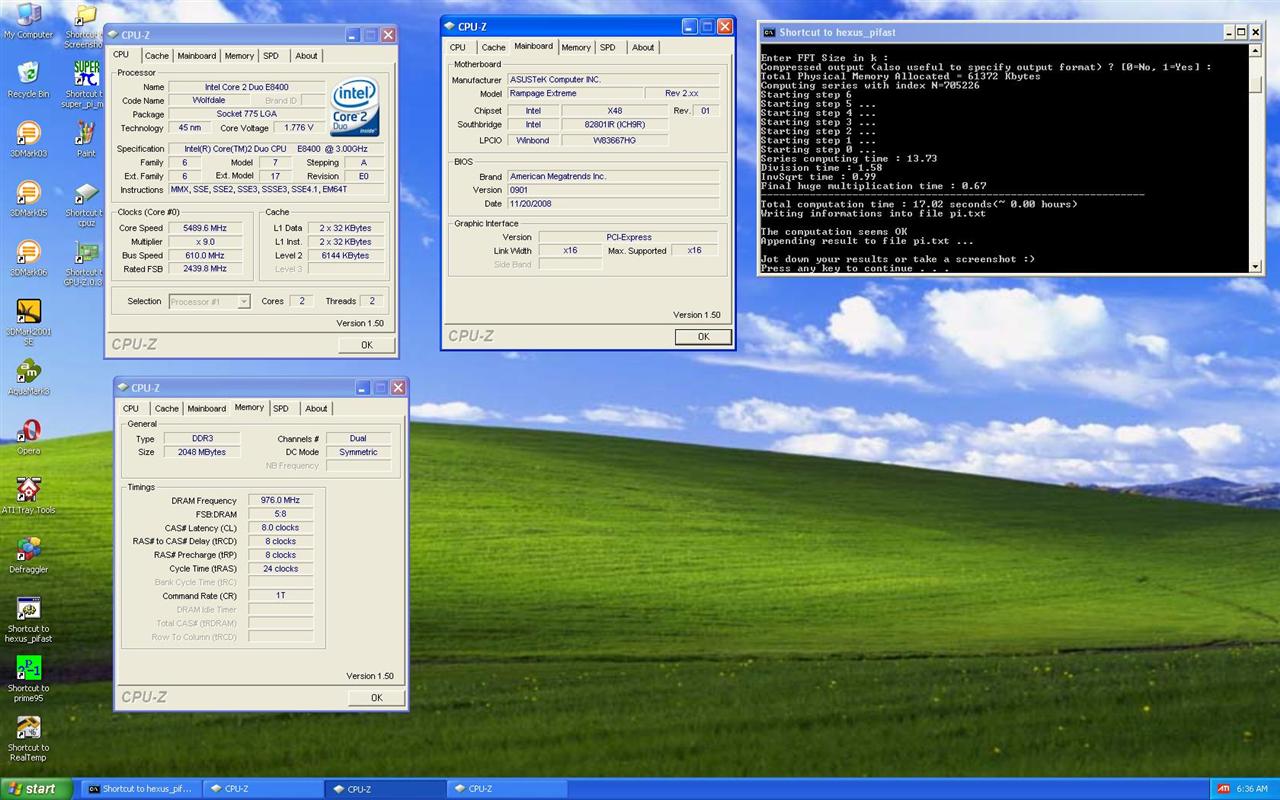1280x800 pixels.
Task: Click the BIOS date 11/20/2008 field
Action: point(612,204)
